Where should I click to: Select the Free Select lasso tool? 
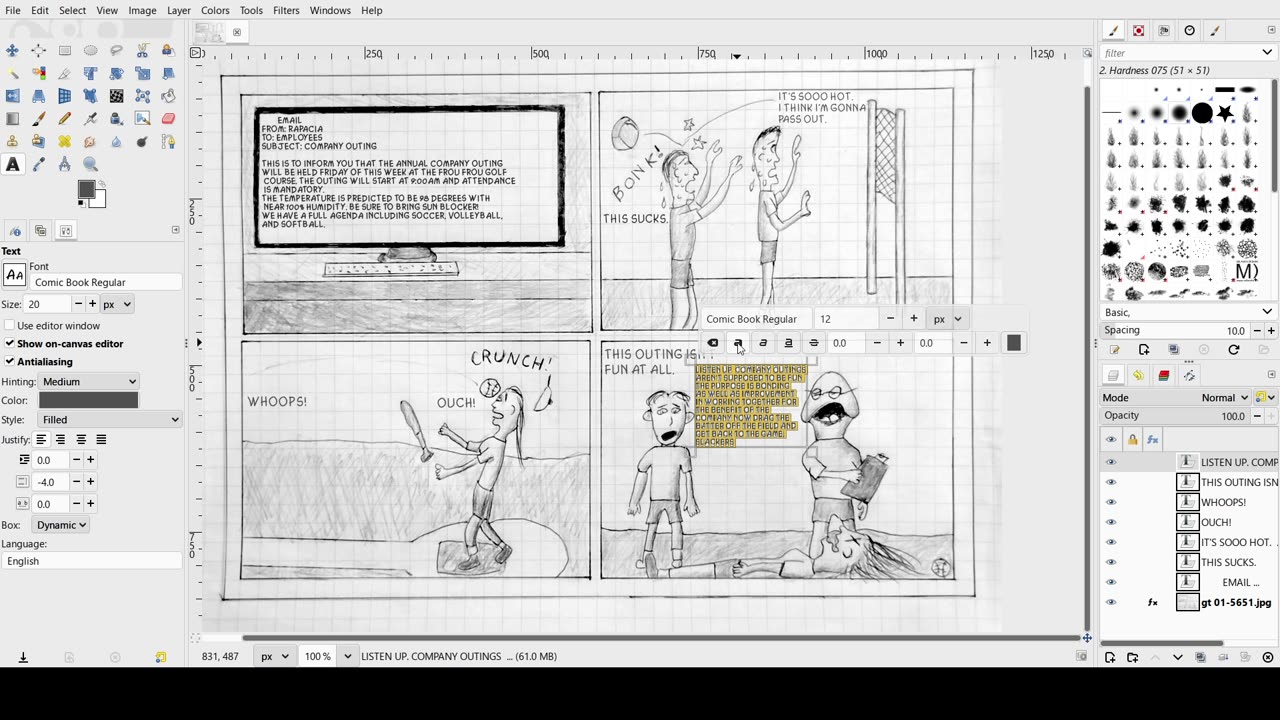117,50
